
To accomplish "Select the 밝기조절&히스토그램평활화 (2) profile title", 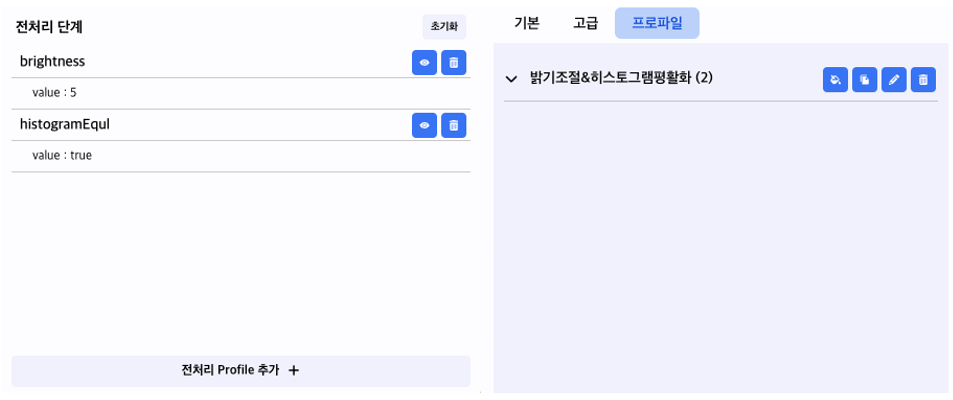I will click(621, 78).
